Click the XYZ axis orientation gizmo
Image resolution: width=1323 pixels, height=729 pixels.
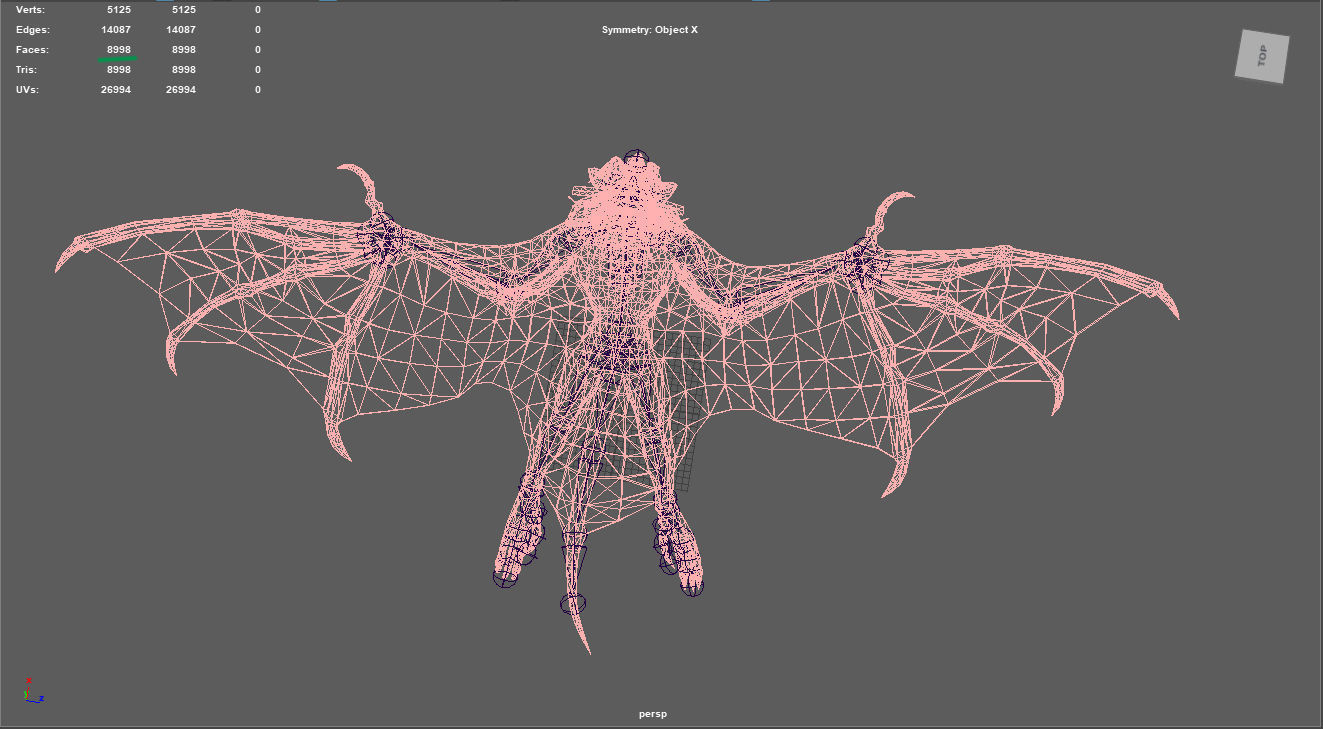coord(32,689)
